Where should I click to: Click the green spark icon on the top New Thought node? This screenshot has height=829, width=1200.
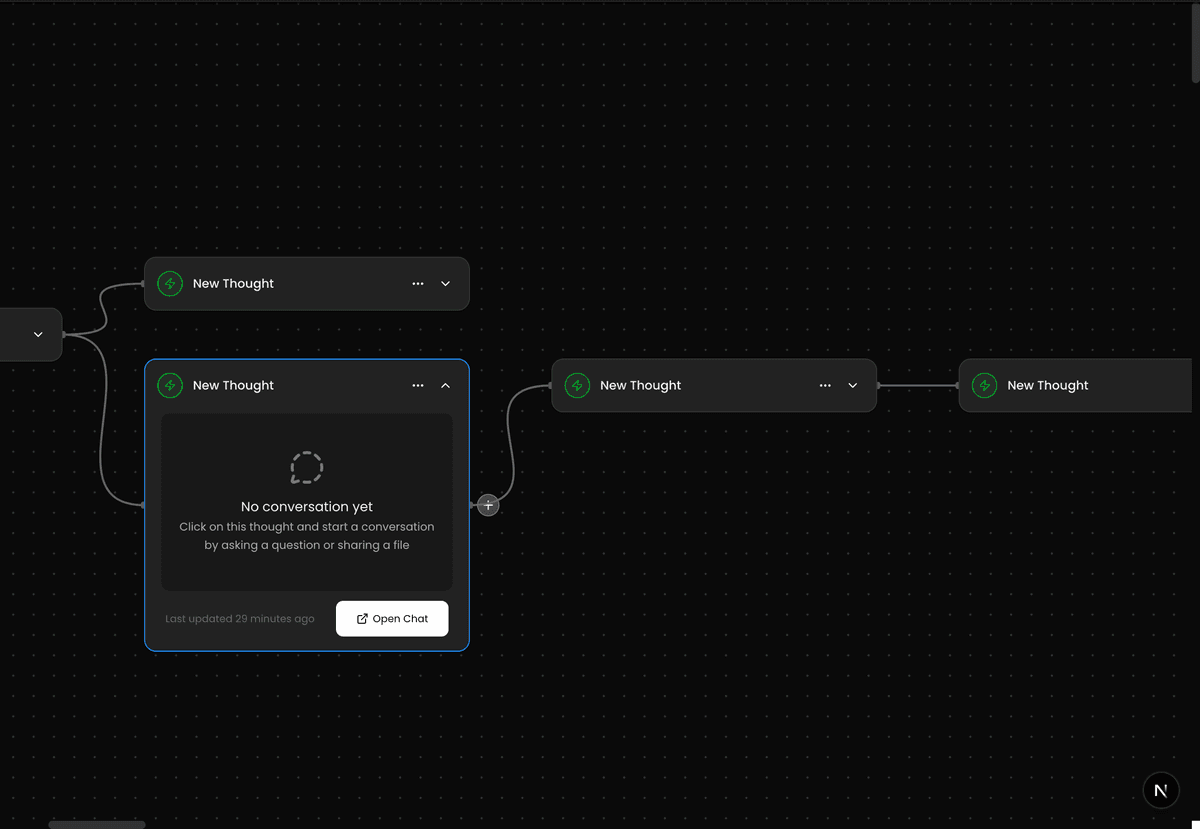pos(170,283)
